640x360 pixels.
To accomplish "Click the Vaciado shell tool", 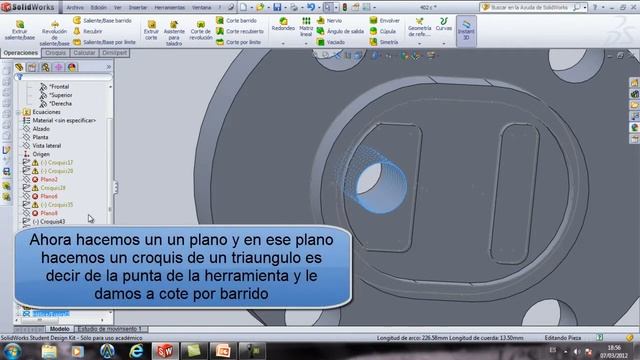I will (331, 42).
